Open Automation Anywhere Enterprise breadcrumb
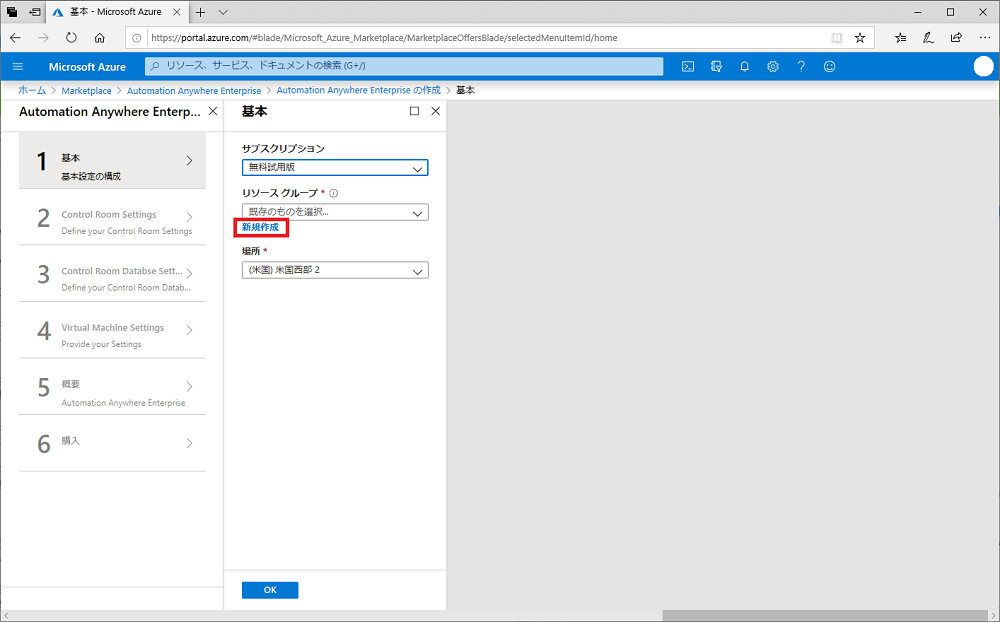 (194, 91)
